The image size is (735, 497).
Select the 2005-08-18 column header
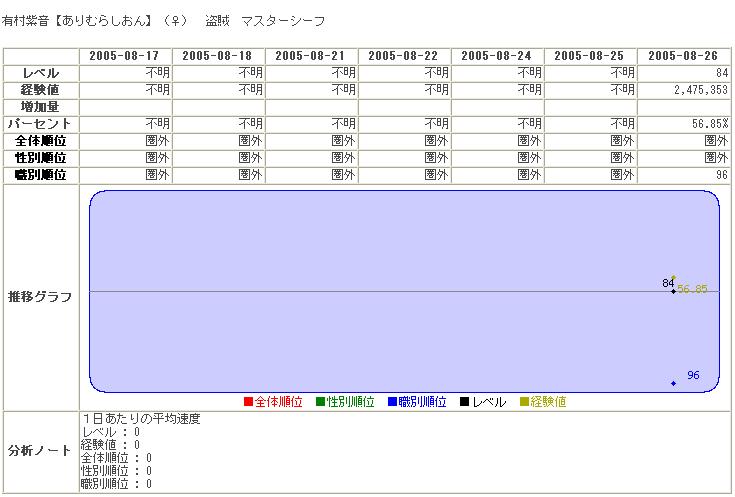tap(218, 56)
